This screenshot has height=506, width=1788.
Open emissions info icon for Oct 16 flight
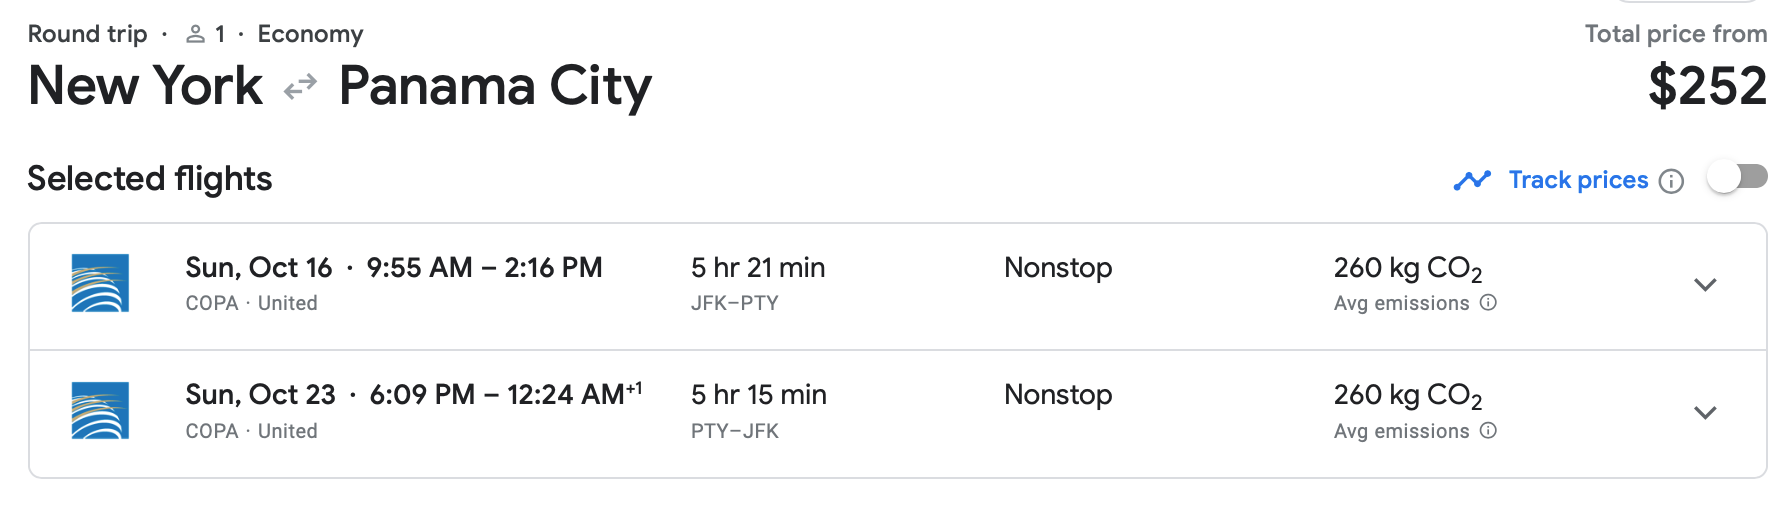(1488, 303)
